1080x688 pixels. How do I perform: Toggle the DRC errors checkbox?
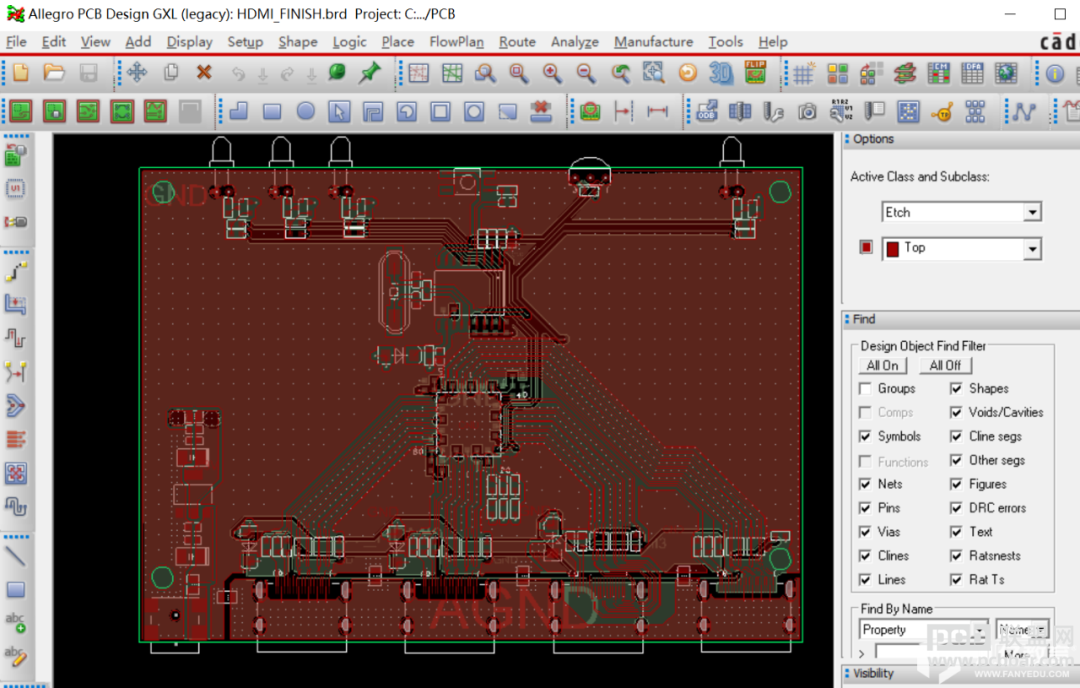click(956, 508)
